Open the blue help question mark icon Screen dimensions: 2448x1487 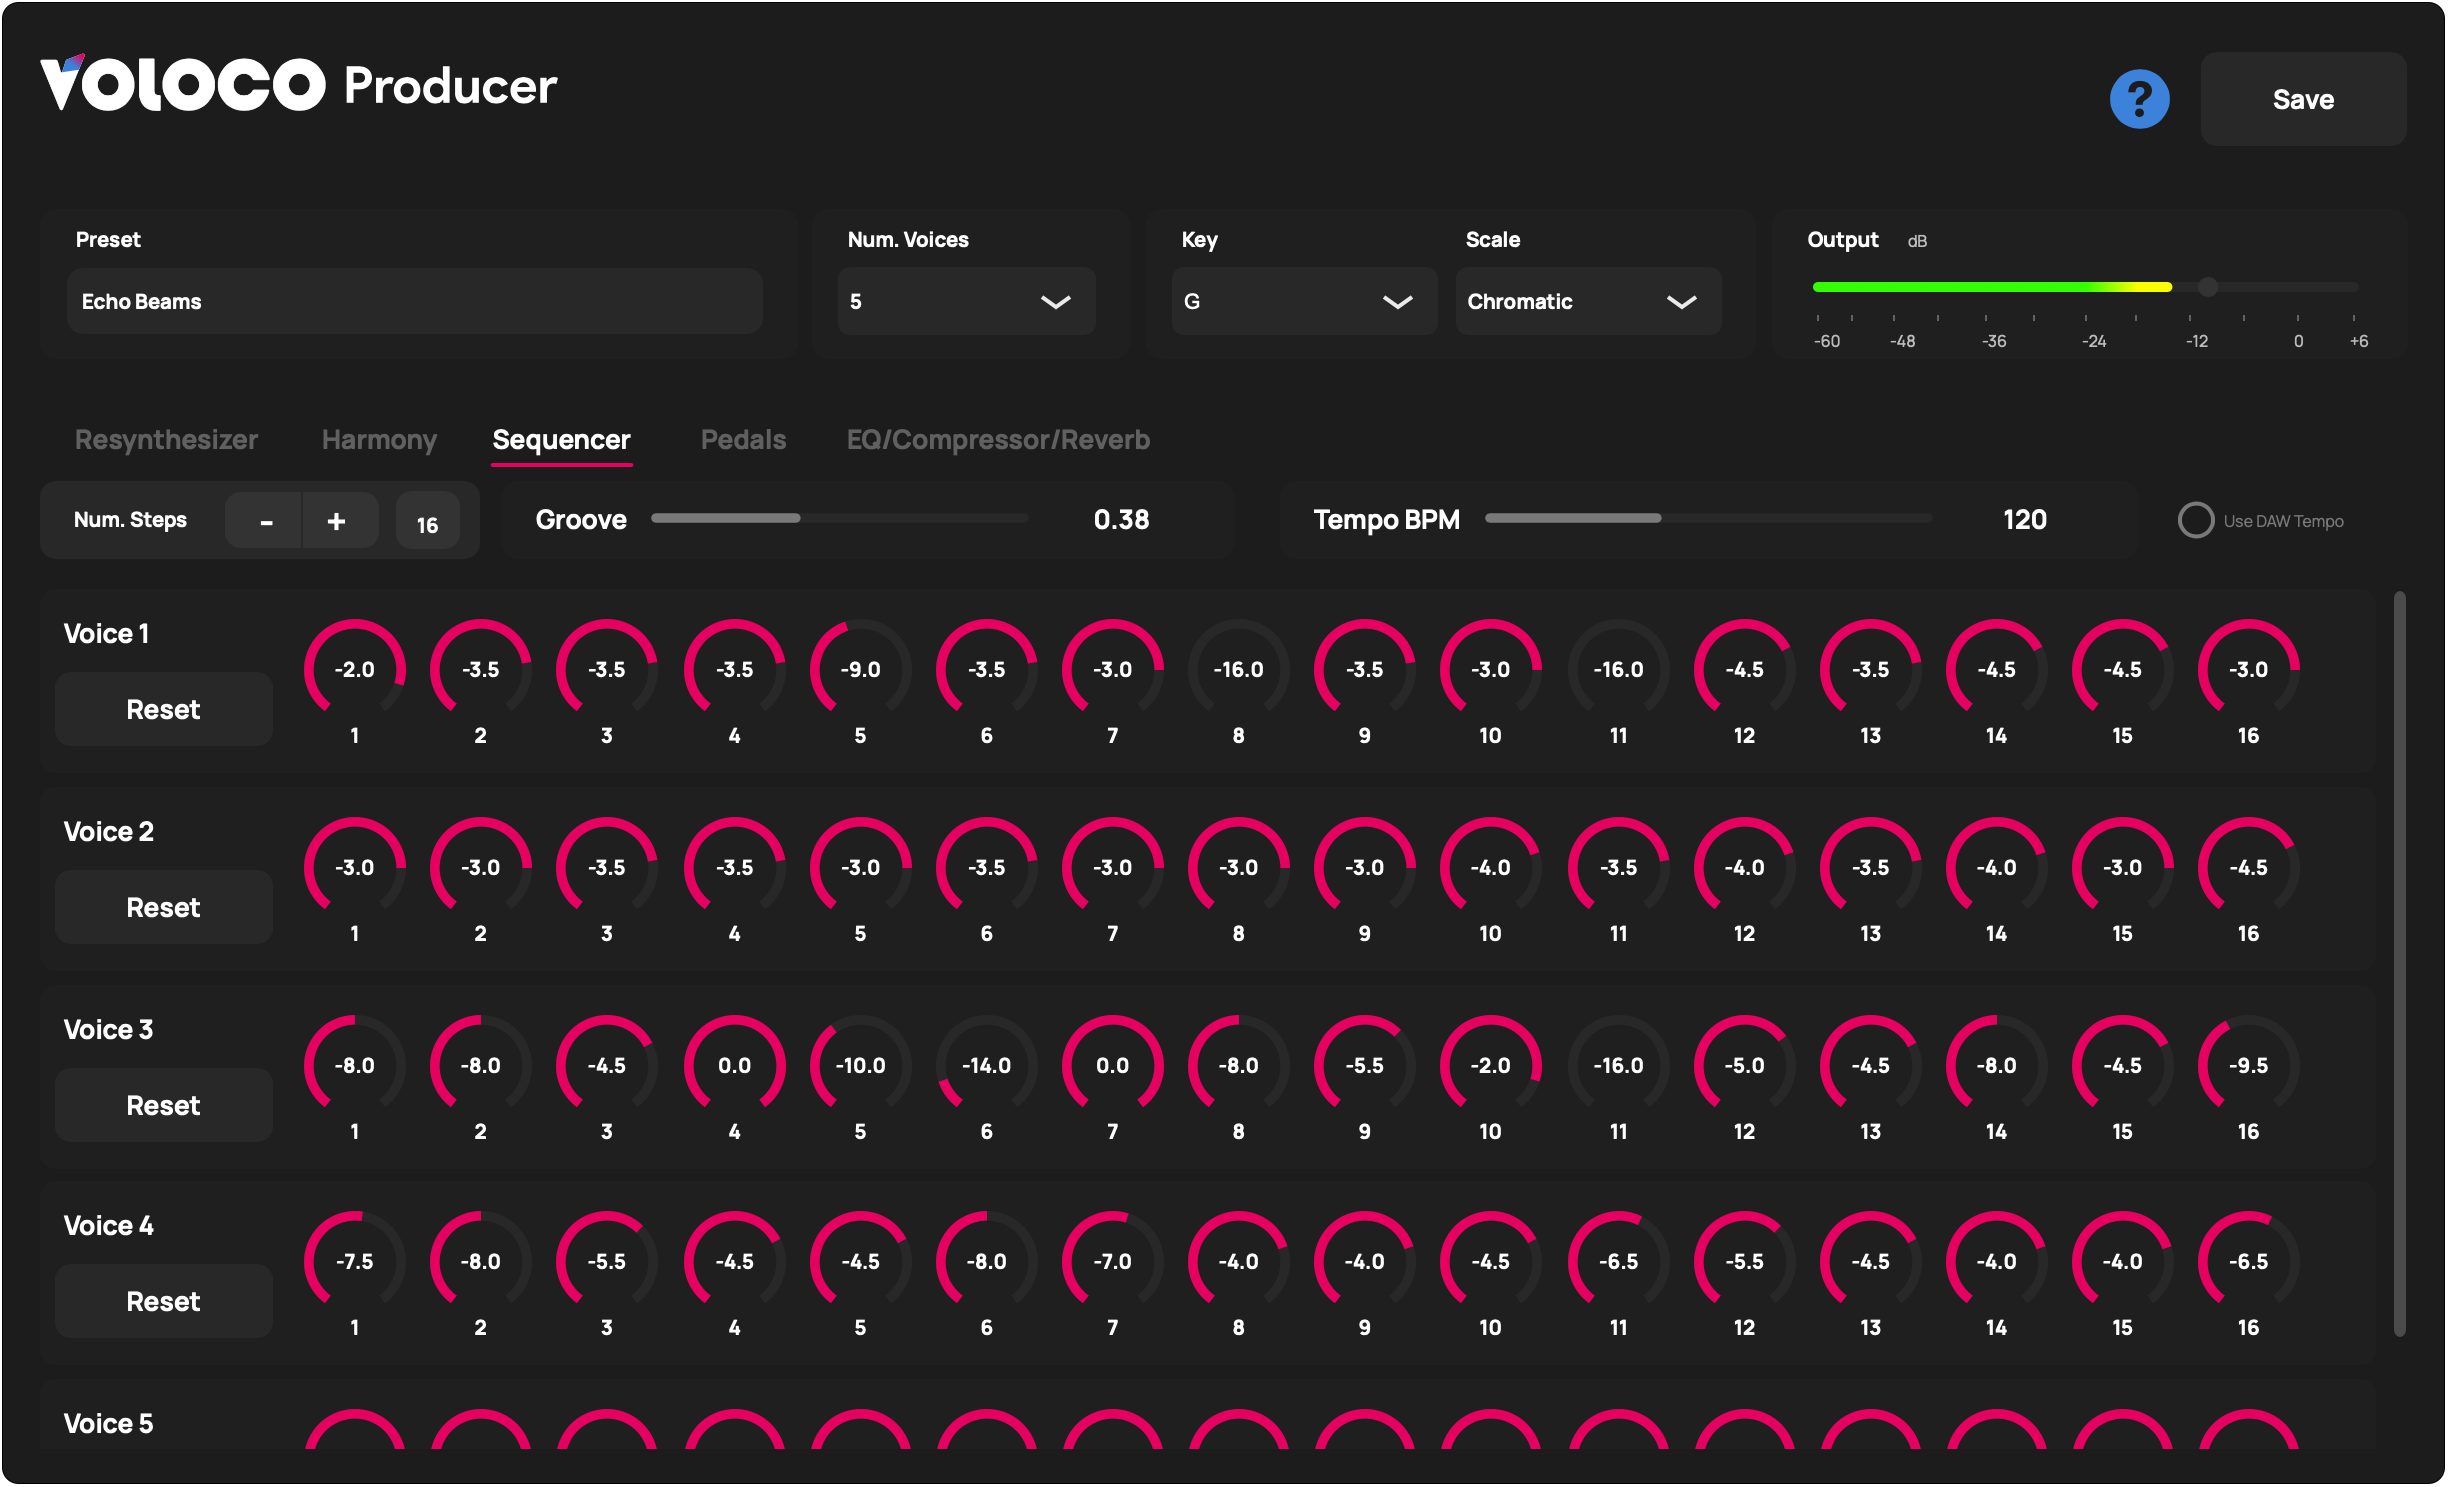tap(2139, 99)
